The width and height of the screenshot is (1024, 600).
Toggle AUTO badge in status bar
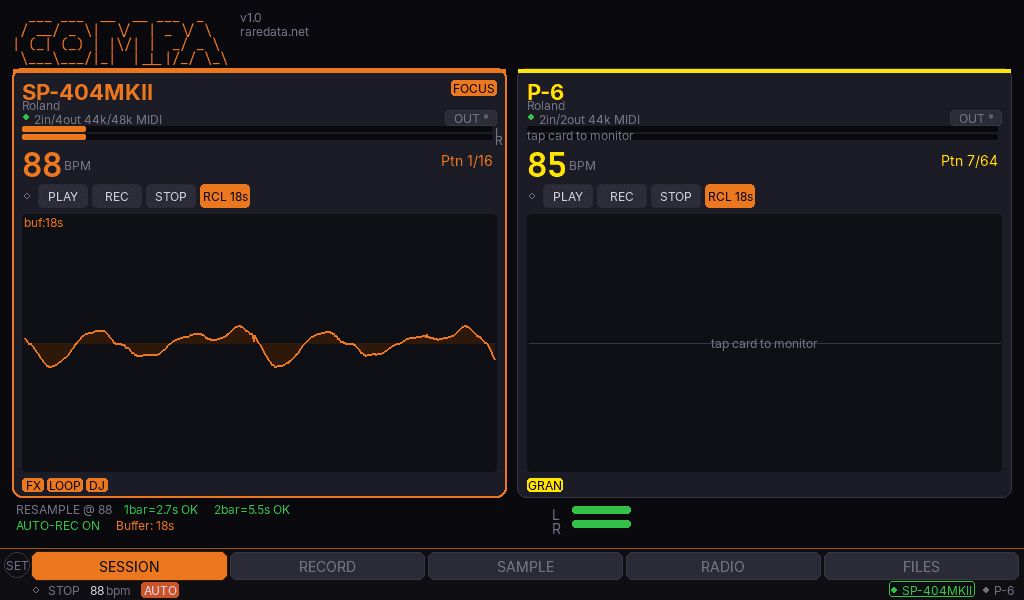click(x=160, y=590)
